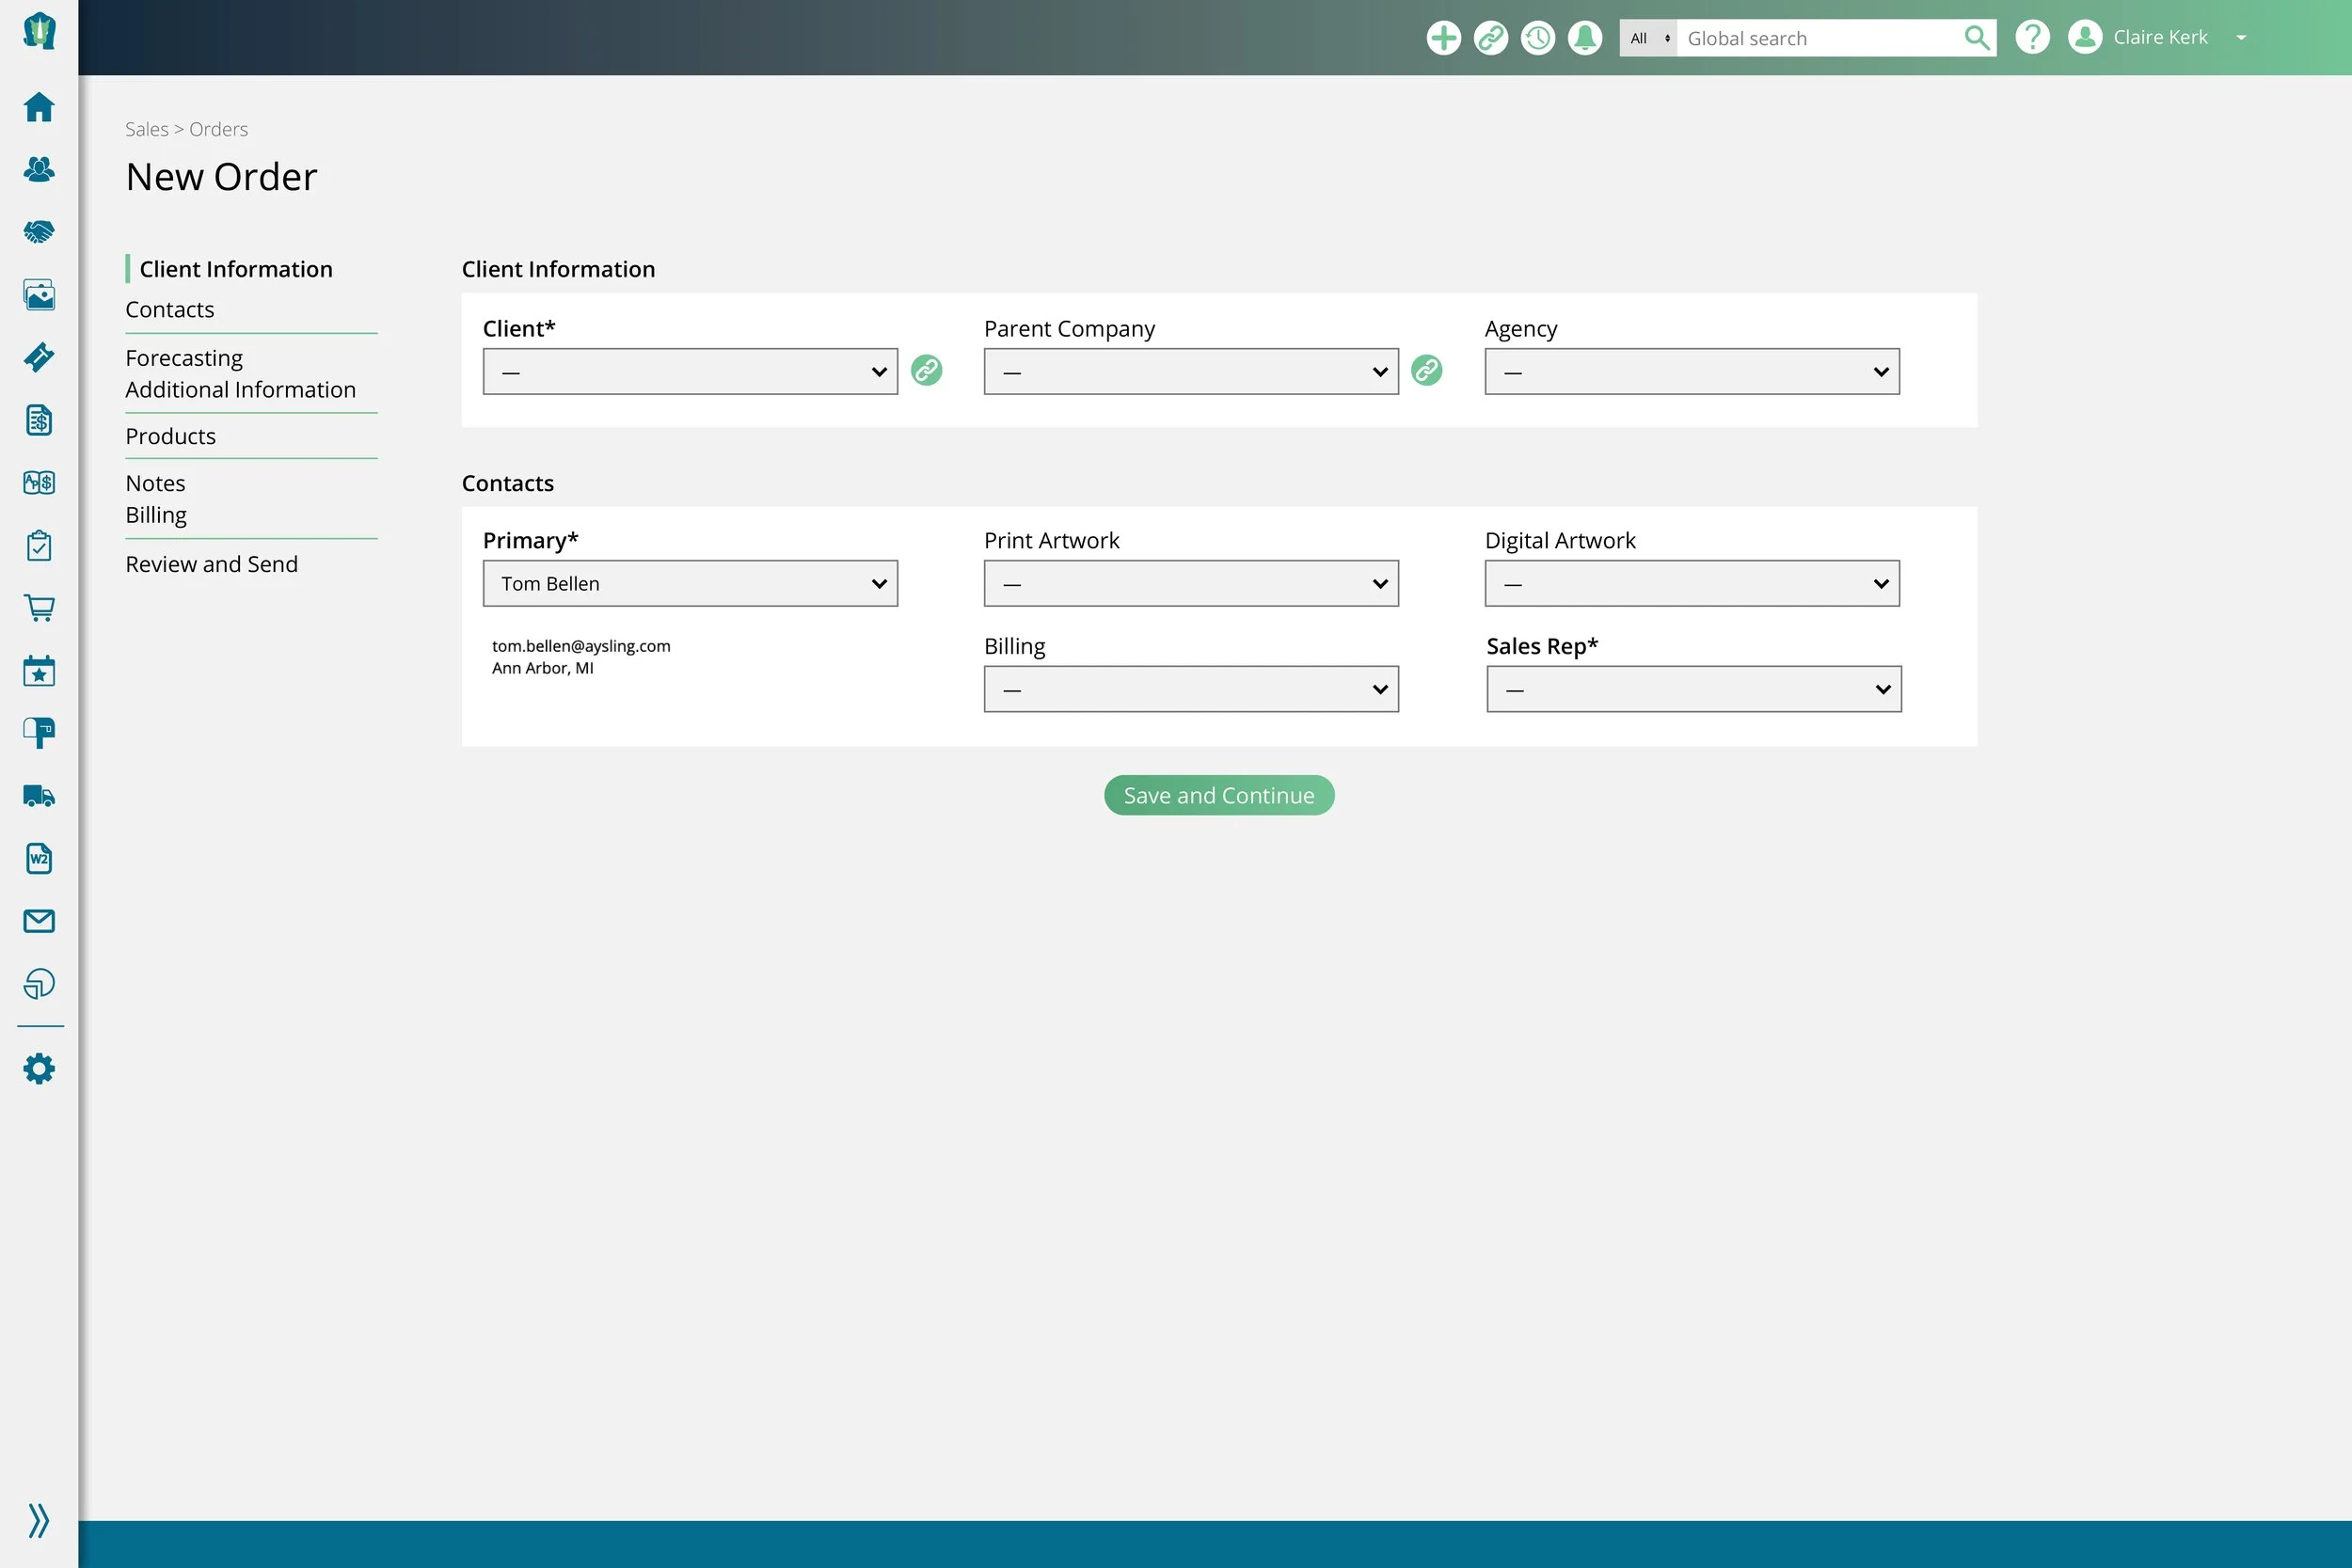Open the Client dropdown

pyautogui.click(x=690, y=372)
